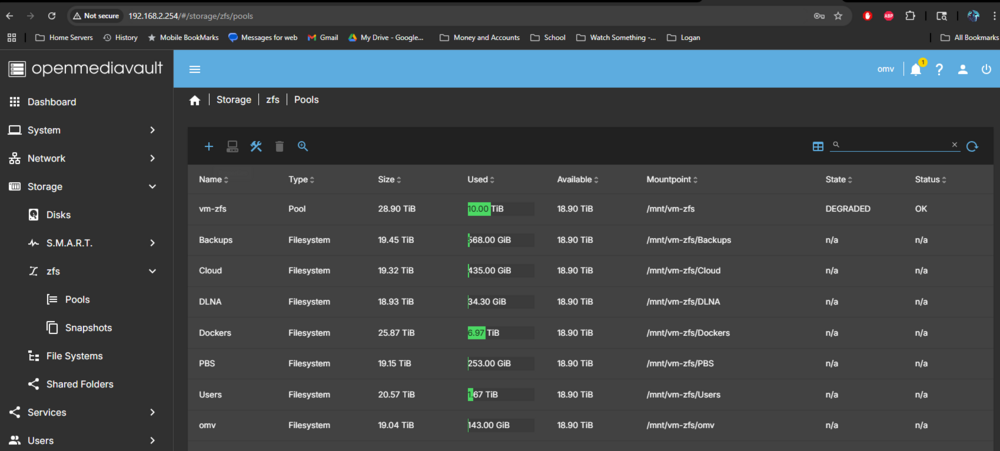The height and width of the screenshot is (451, 1000).
Task: Open the Chrome three-dot menu
Action: (994, 16)
